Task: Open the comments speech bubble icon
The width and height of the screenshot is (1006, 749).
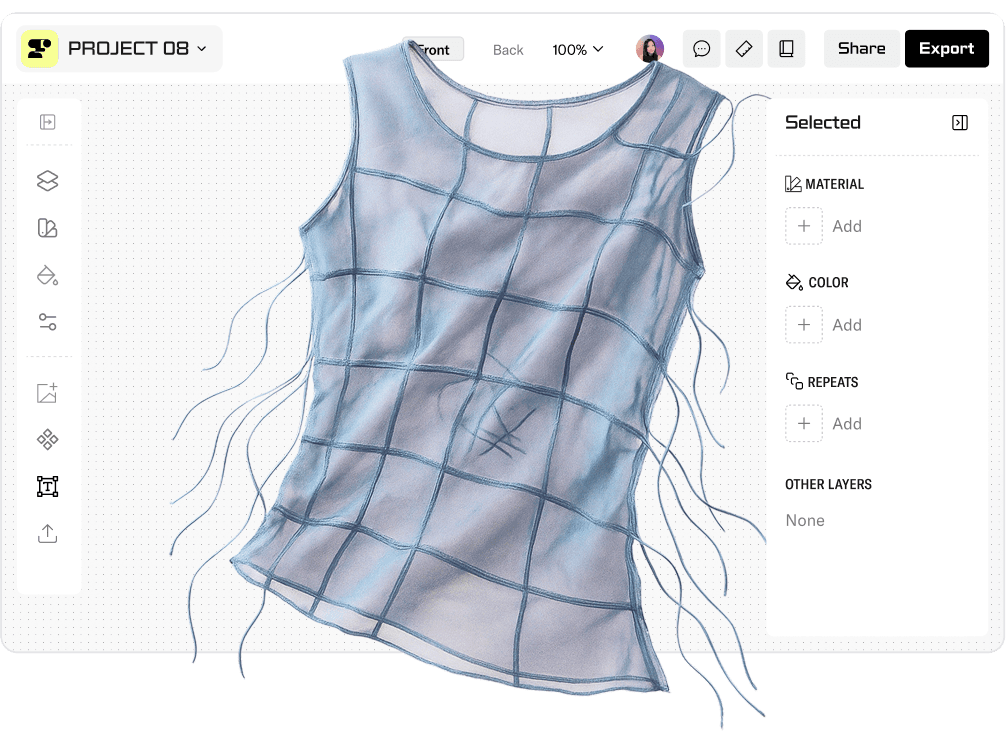Action: (702, 49)
